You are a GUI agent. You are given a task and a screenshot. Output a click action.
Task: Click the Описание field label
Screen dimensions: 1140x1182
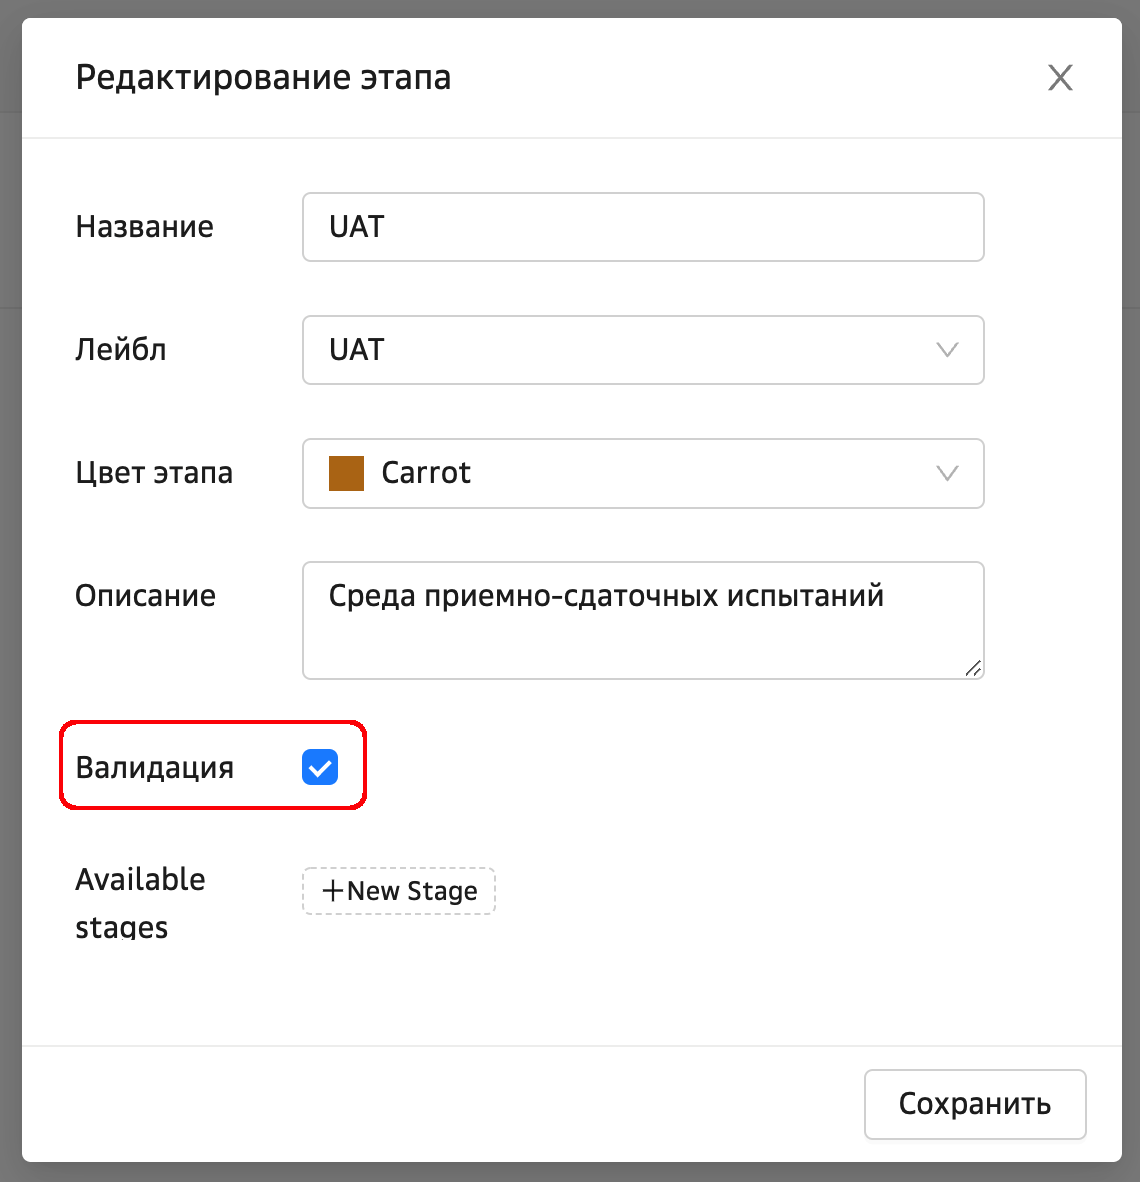[x=146, y=596]
